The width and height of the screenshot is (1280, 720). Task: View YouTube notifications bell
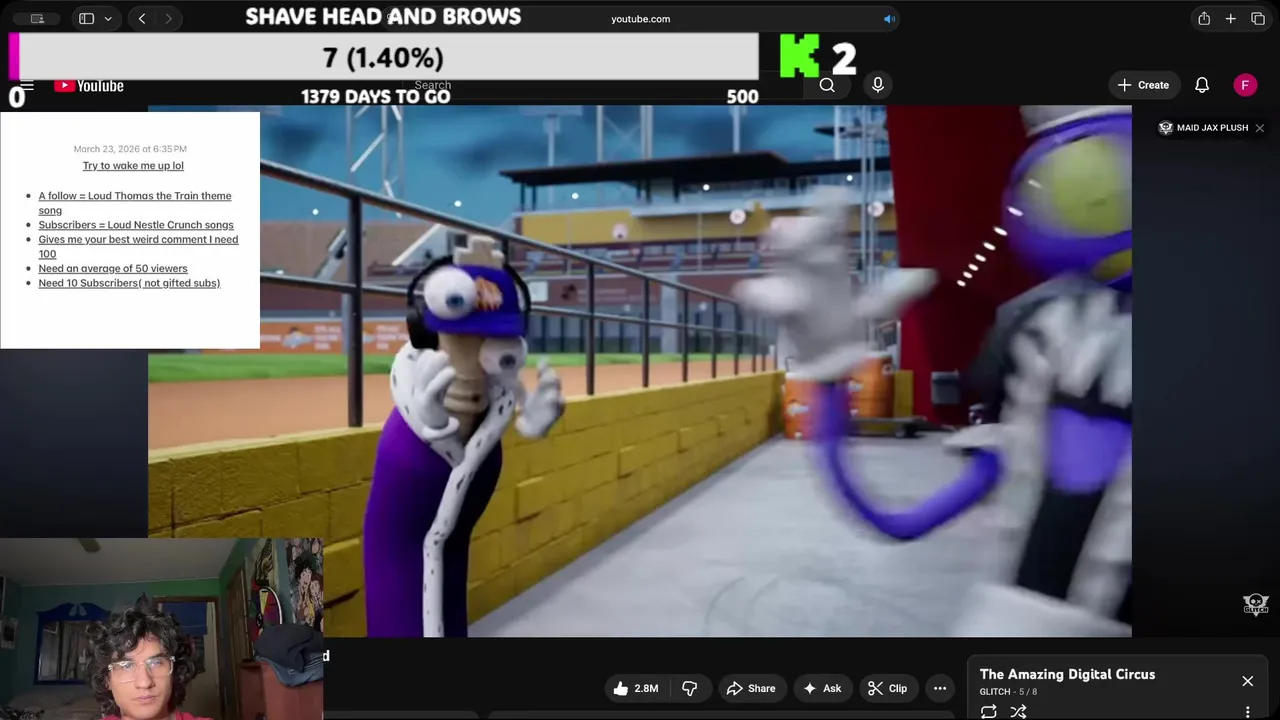coord(1202,85)
